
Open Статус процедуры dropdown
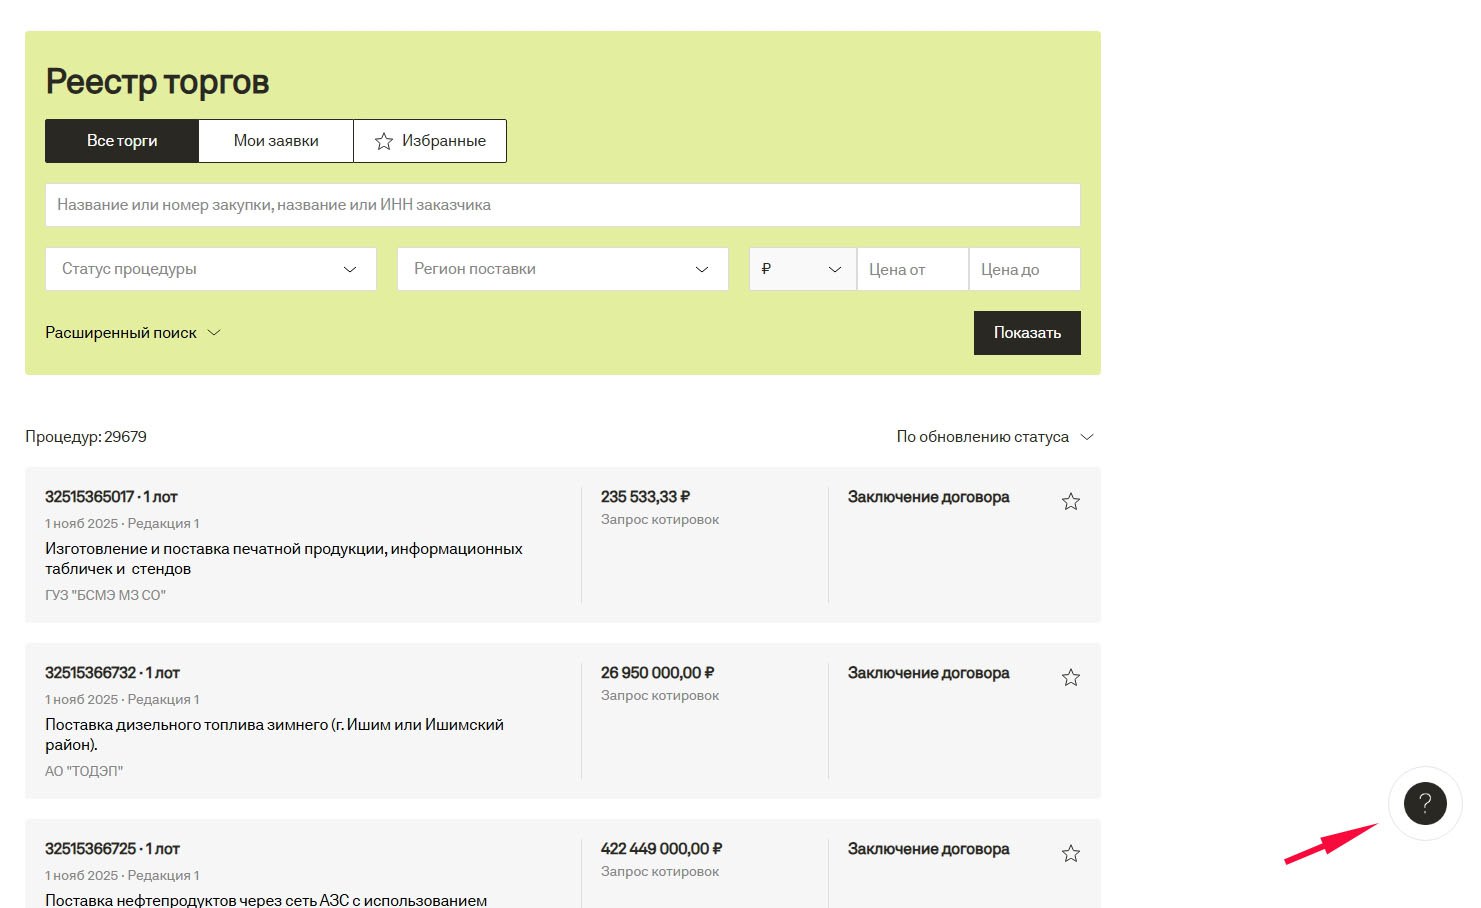click(210, 269)
